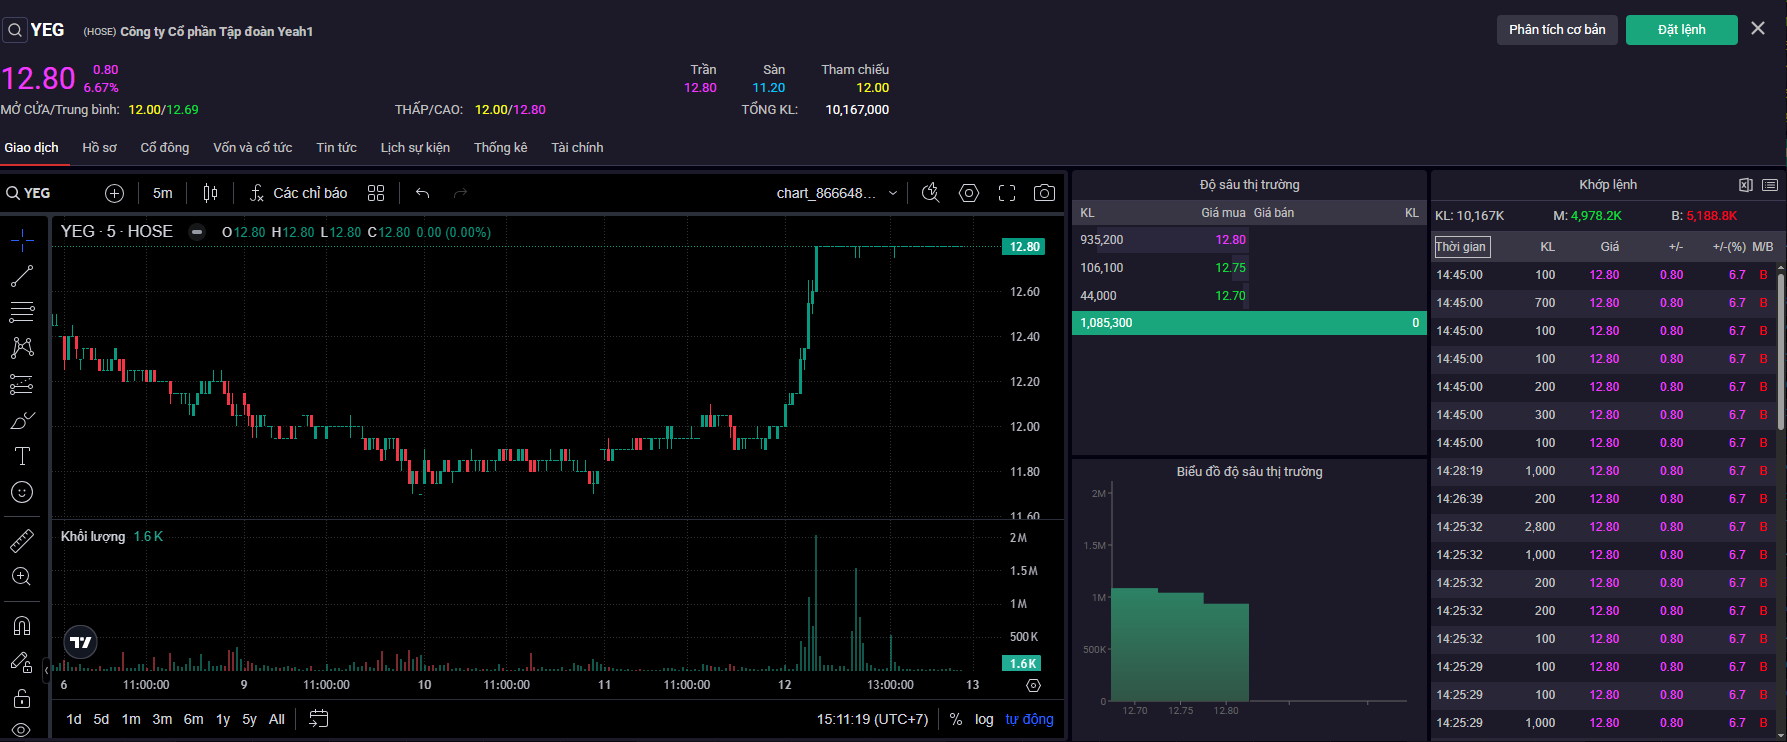Image resolution: width=1787 pixels, height=742 pixels.
Task: Open the quick search lightning icon
Action: click(931, 193)
